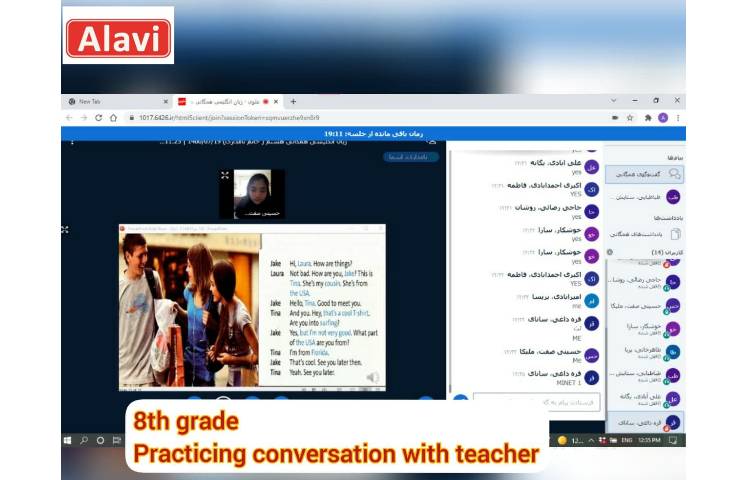This screenshot has width=750, height=480.
Task: Open the shared notes document icon
Action: [x=673, y=233]
